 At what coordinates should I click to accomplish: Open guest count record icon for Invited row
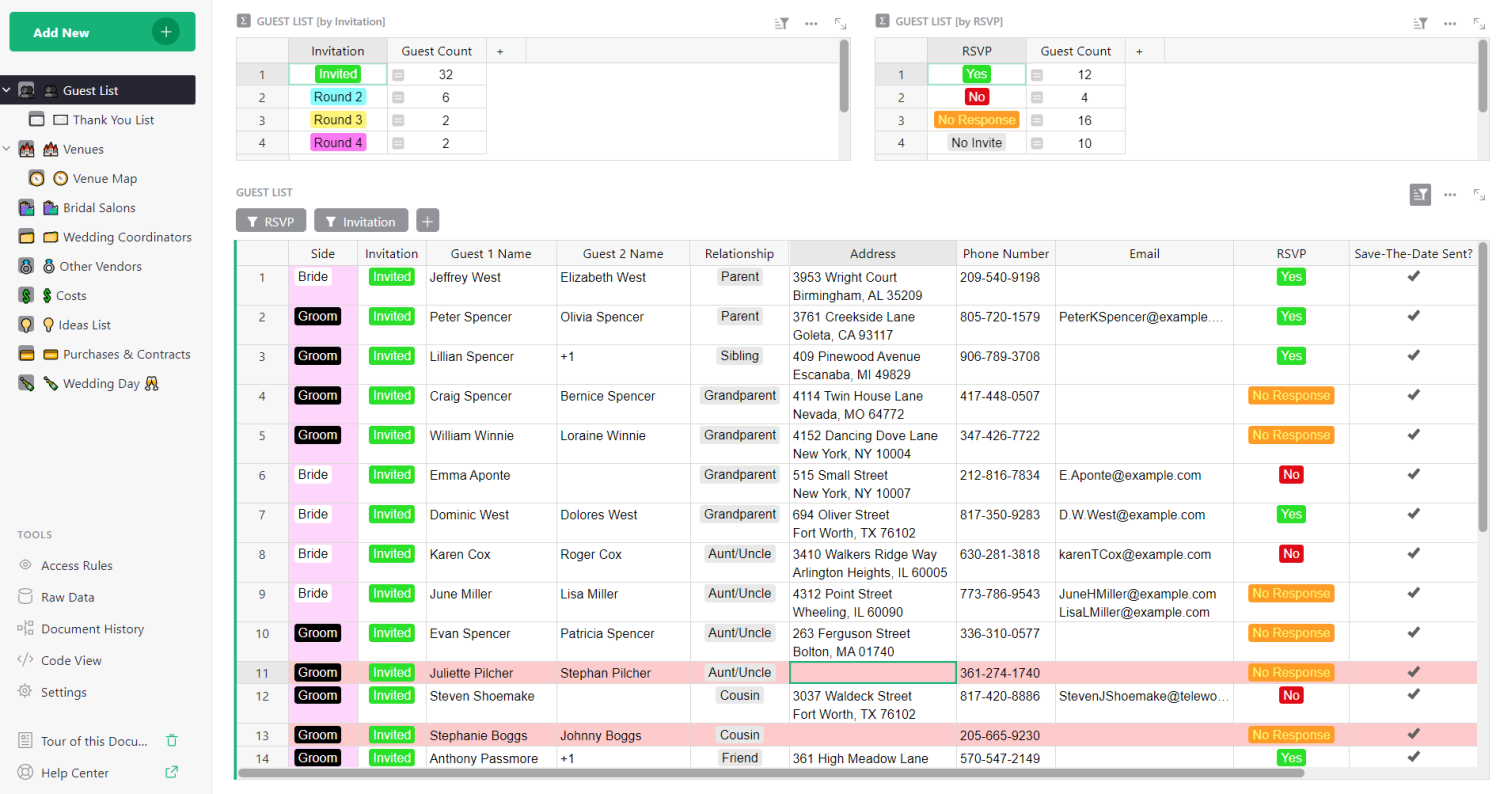398,75
